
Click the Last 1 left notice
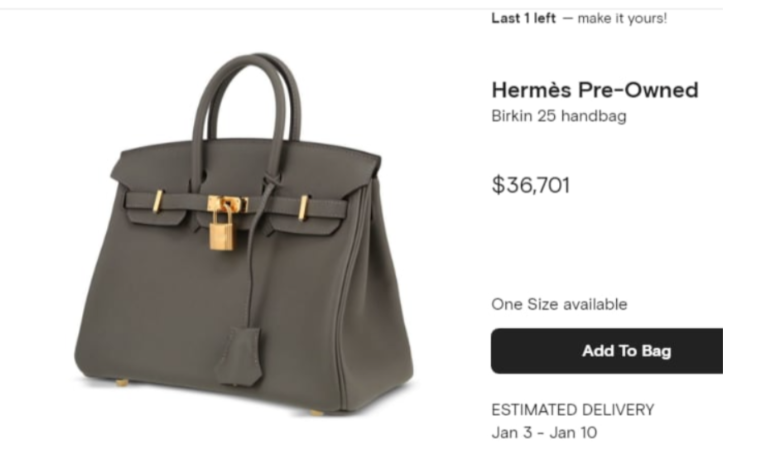(523, 18)
